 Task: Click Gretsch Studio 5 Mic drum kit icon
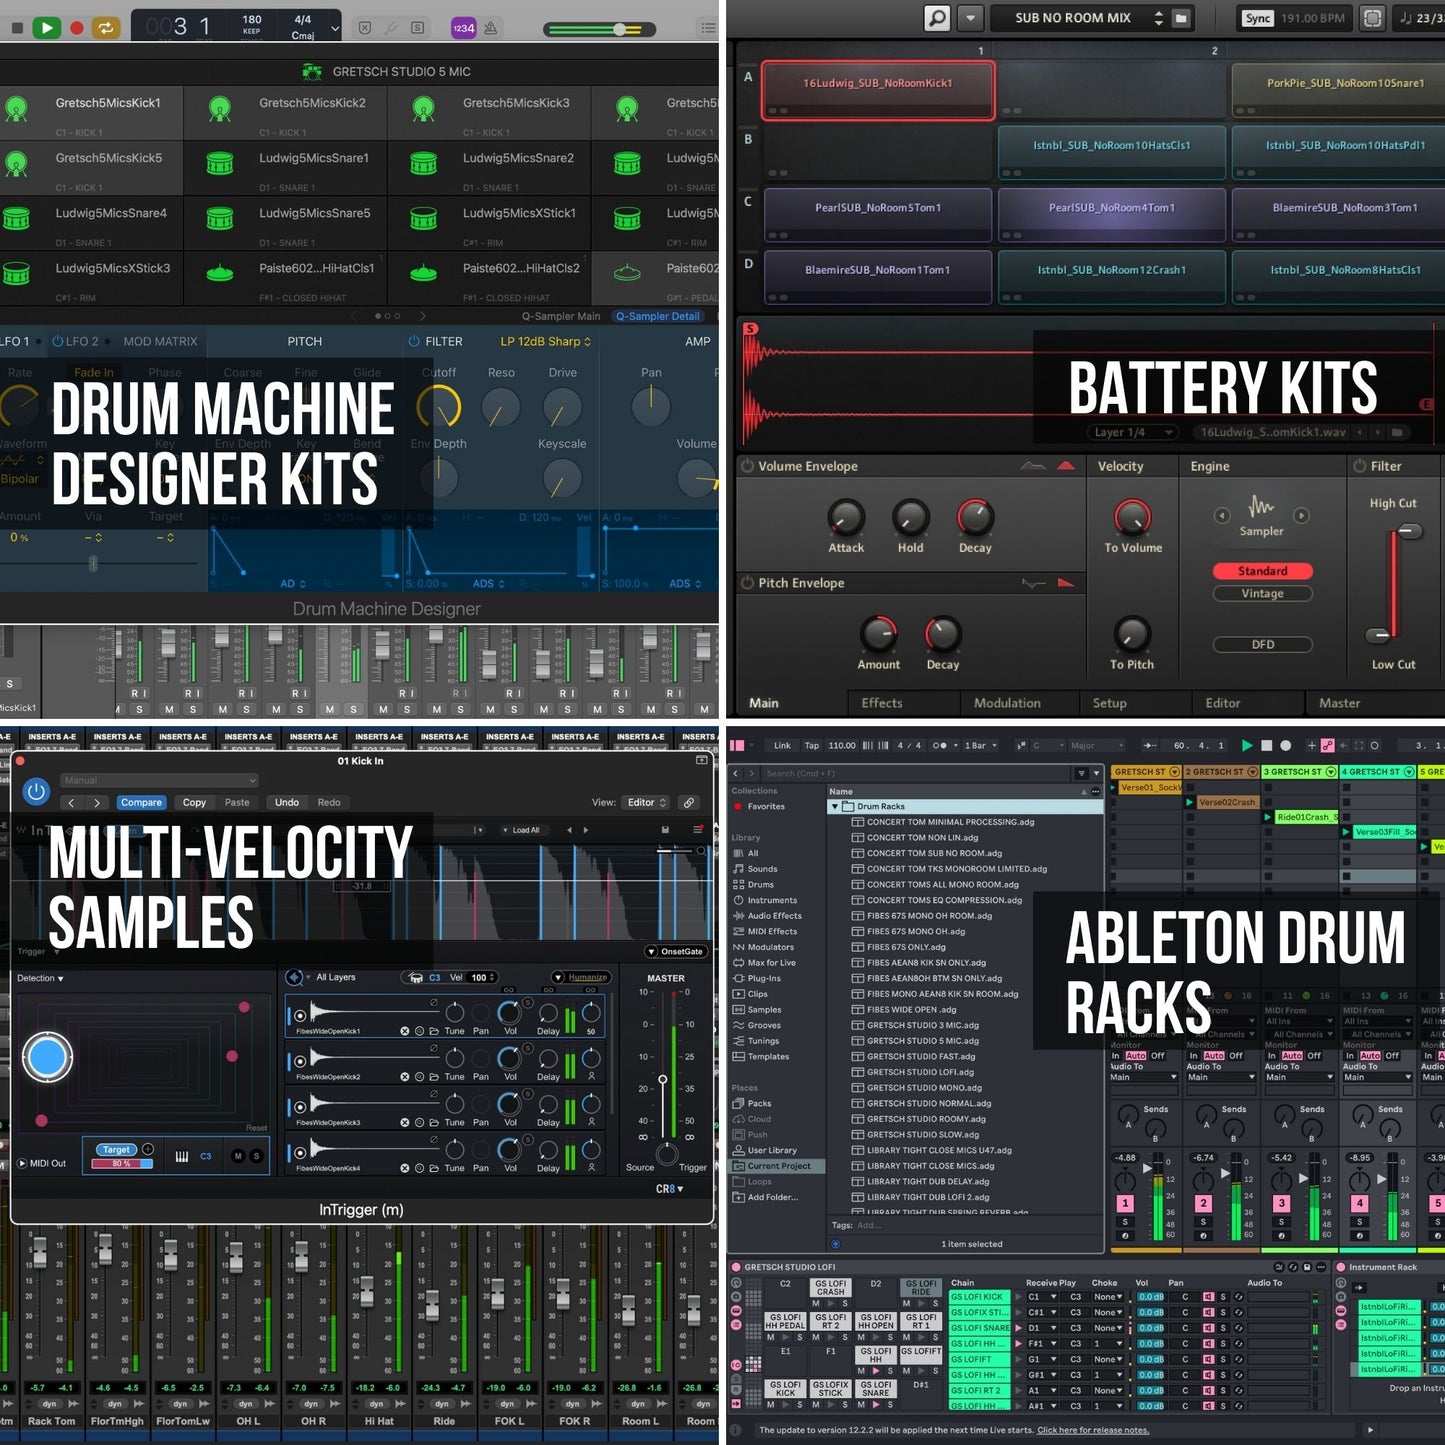(x=312, y=71)
